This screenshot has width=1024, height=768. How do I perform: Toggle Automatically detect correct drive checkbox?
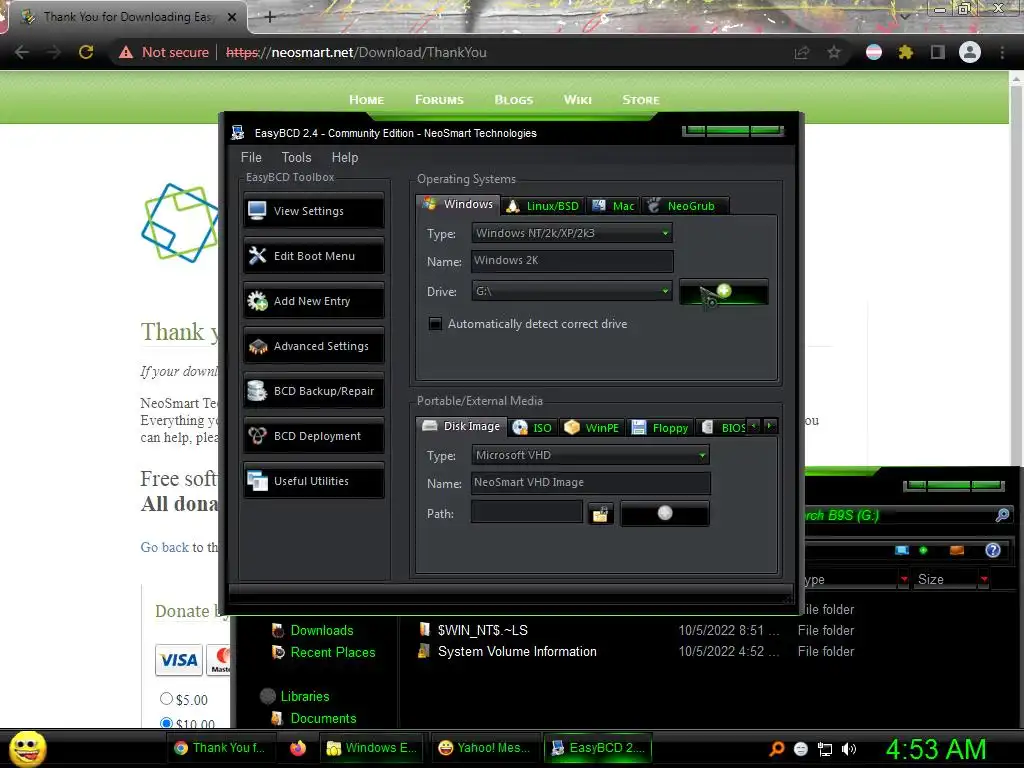tap(435, 324)
